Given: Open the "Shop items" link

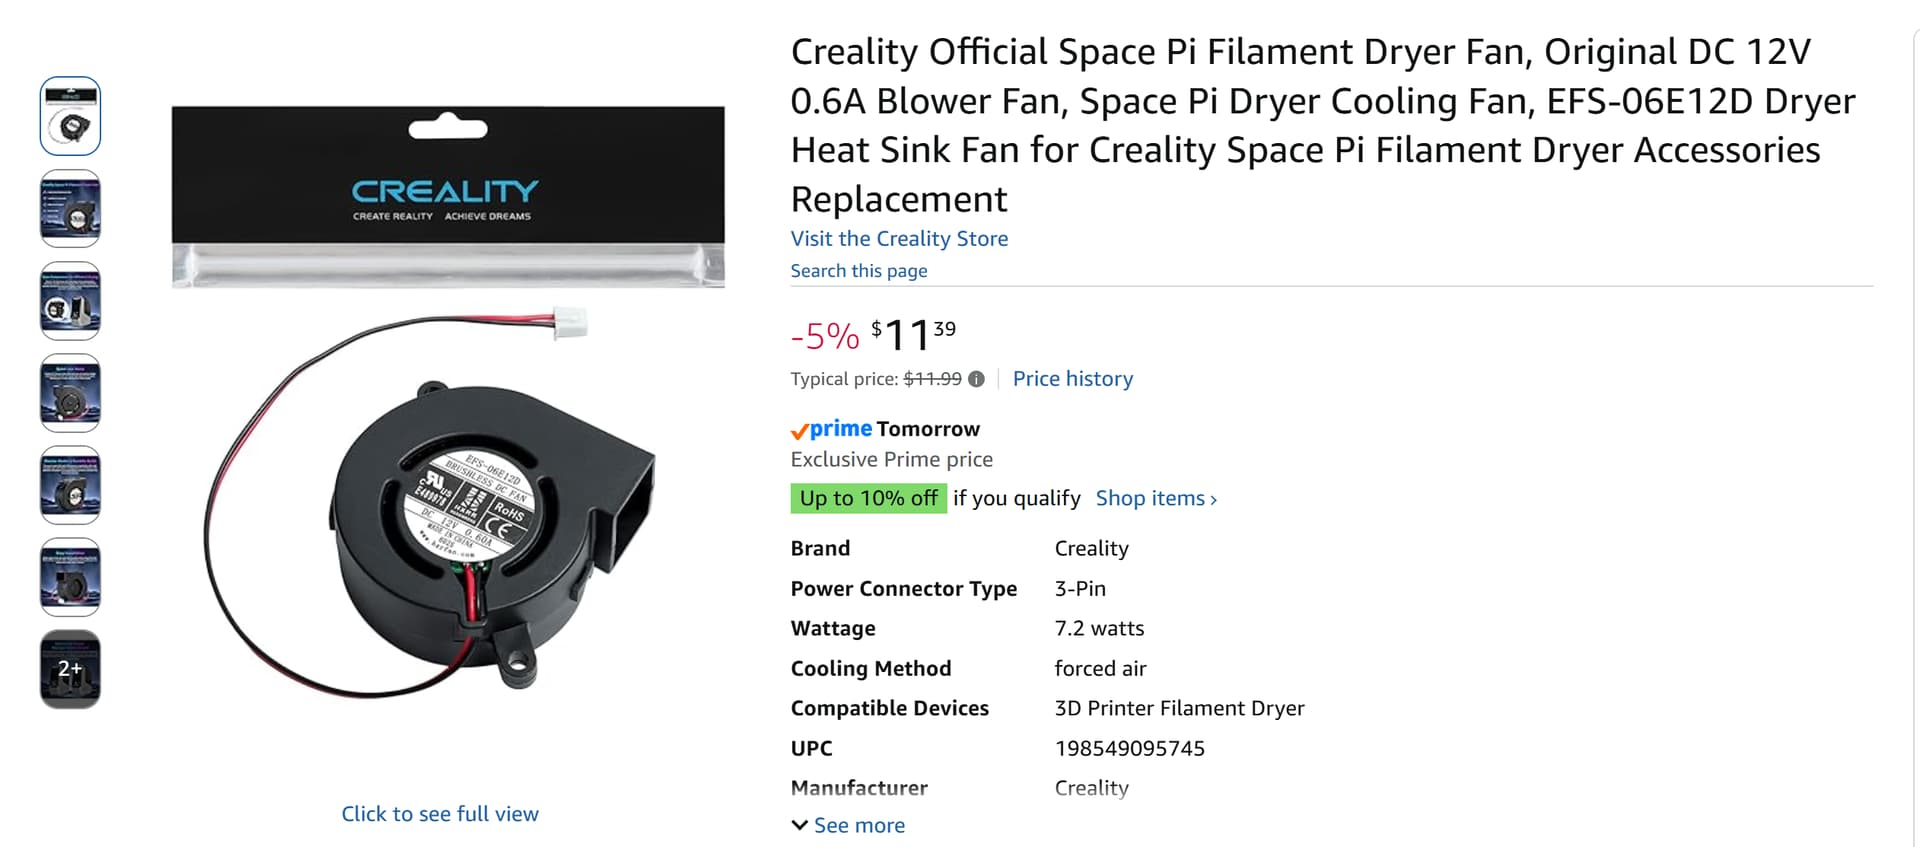Looking at the screenshot, I should pyautogui.click(x=1156, y=498).
